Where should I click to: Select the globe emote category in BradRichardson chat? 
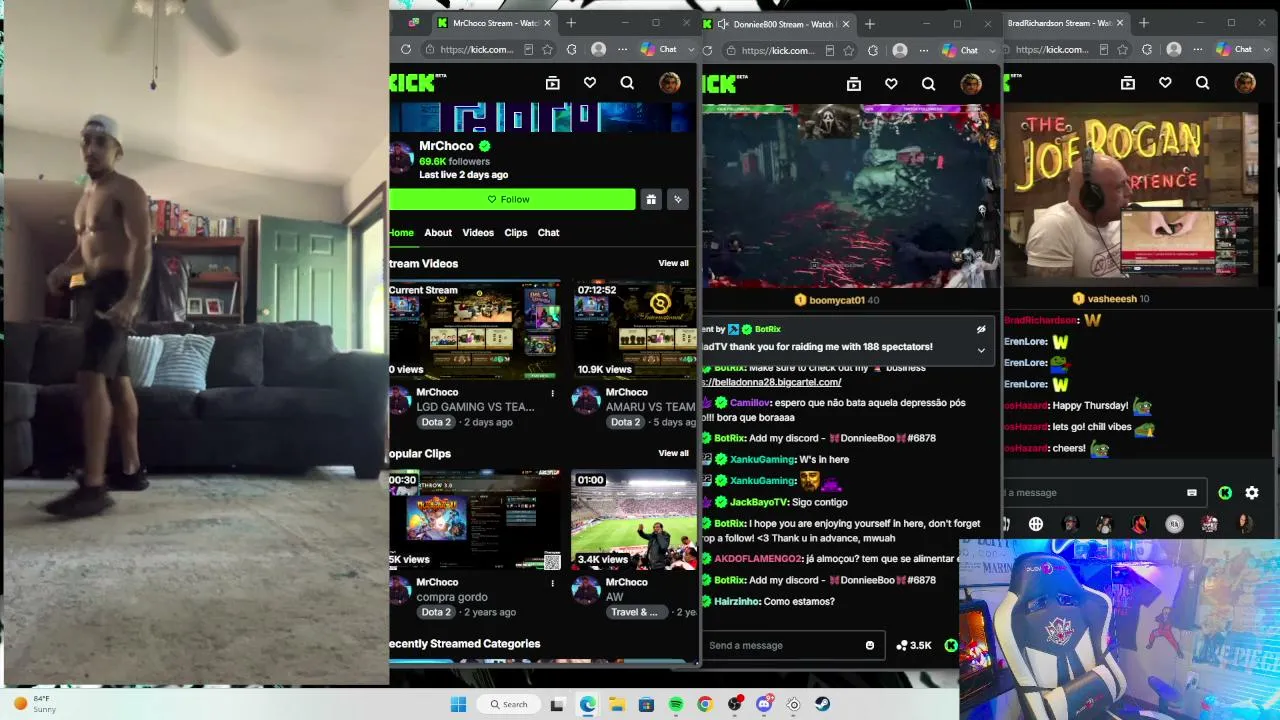click(1036, 524)
